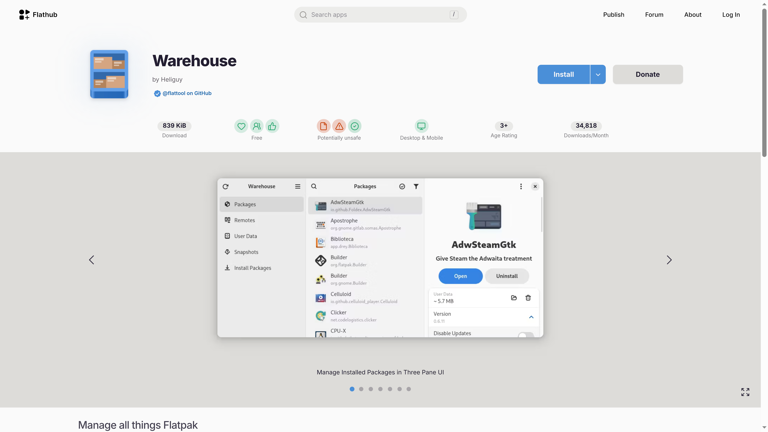
Task: Click the Donate button
Action: (x=647, y=74)
